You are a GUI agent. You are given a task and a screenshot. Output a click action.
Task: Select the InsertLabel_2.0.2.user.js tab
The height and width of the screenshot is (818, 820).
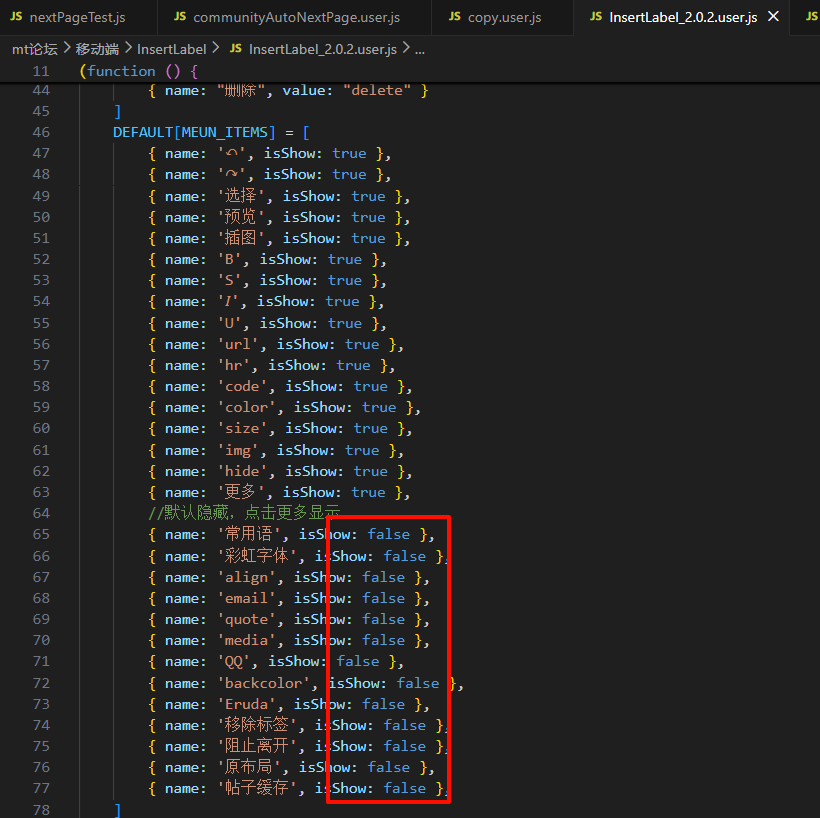(x=683, y=17)
